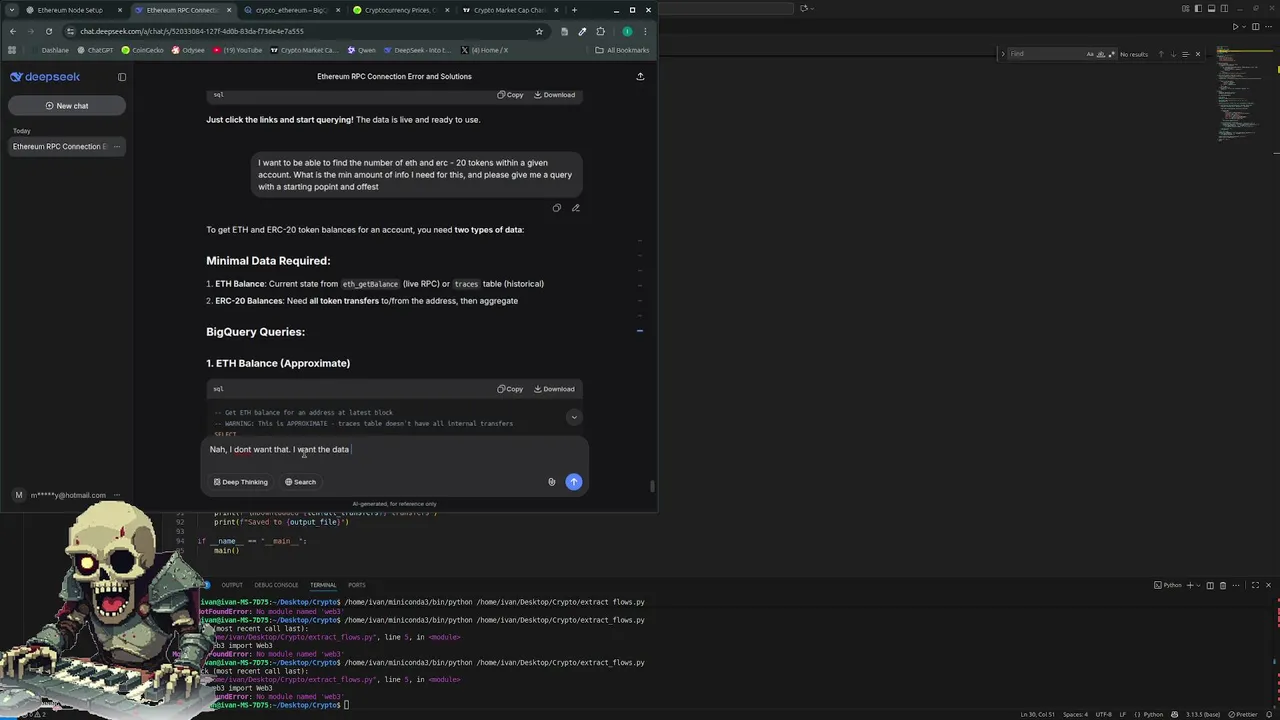The height and width of the screenshot is (720, 1280).
Task: Open notifications bell in VS Code status bar
Action: click(1269, 714)
